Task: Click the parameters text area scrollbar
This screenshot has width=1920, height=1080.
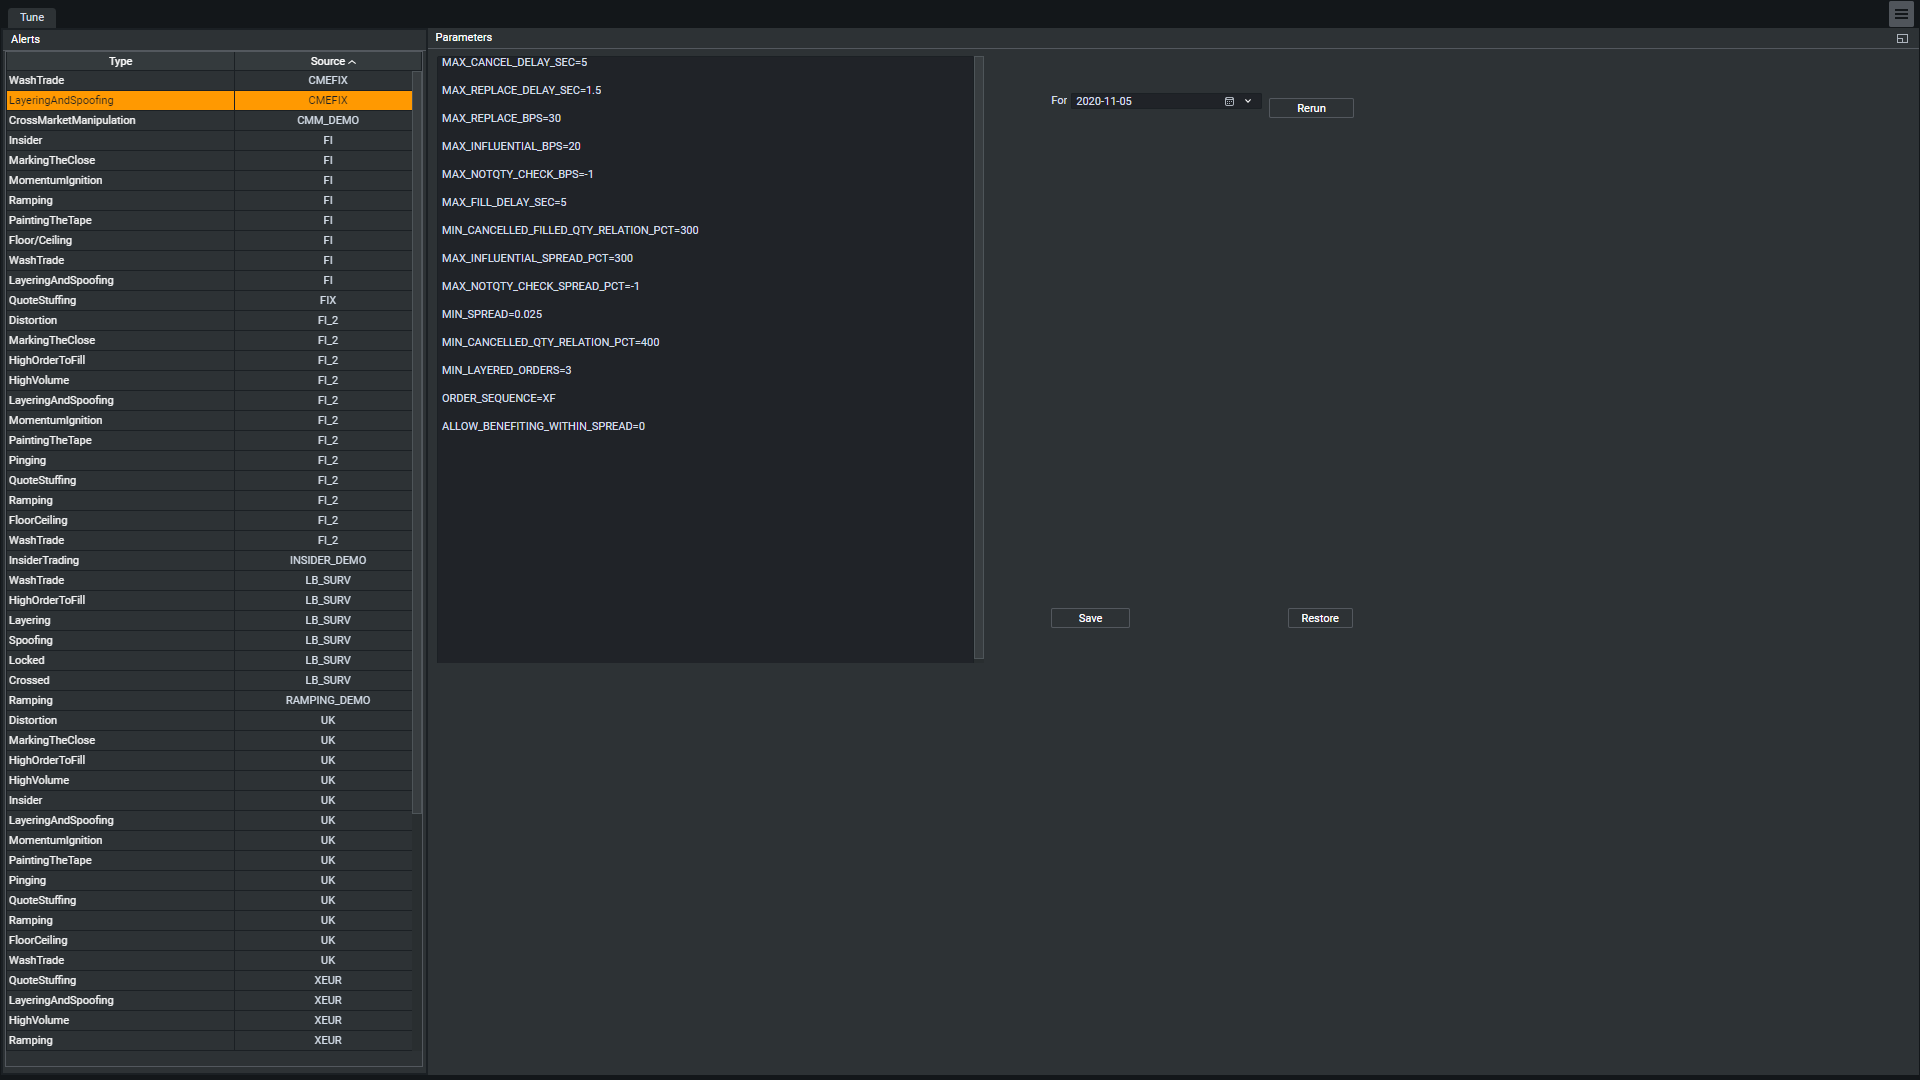Action: (x=979, y=358)
